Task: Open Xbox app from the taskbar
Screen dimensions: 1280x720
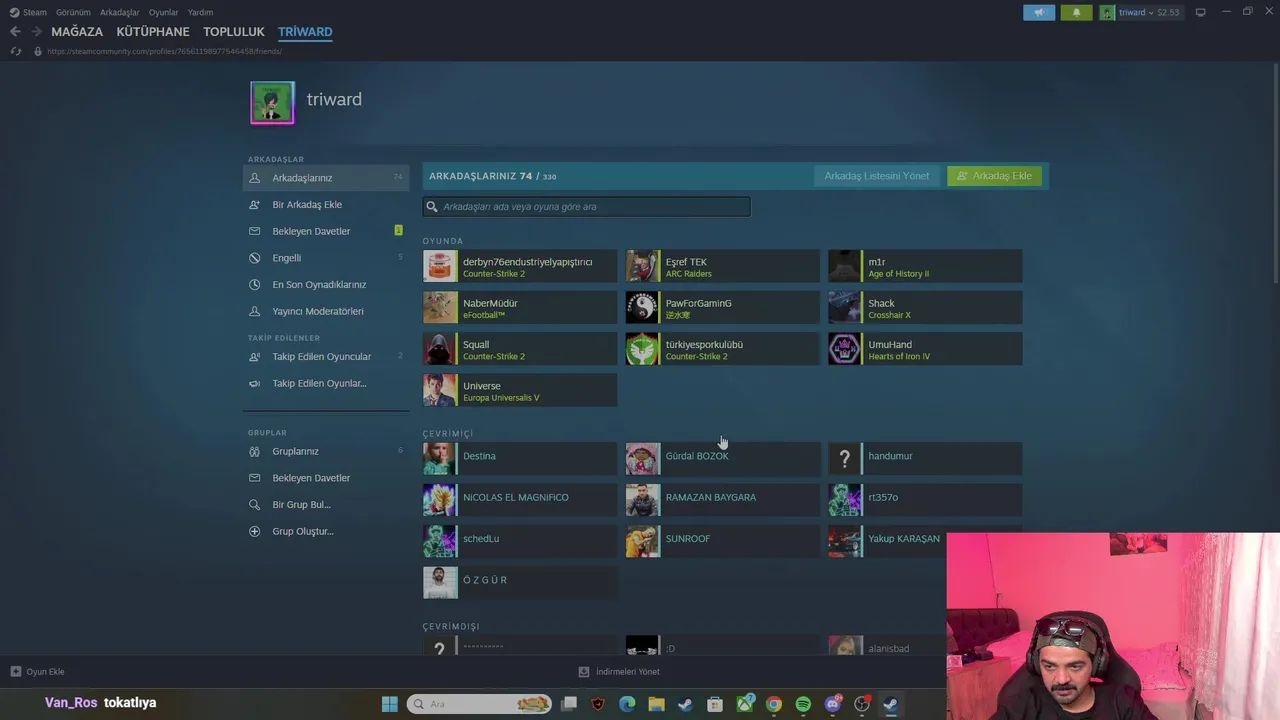Action: [x=745, y=704]
